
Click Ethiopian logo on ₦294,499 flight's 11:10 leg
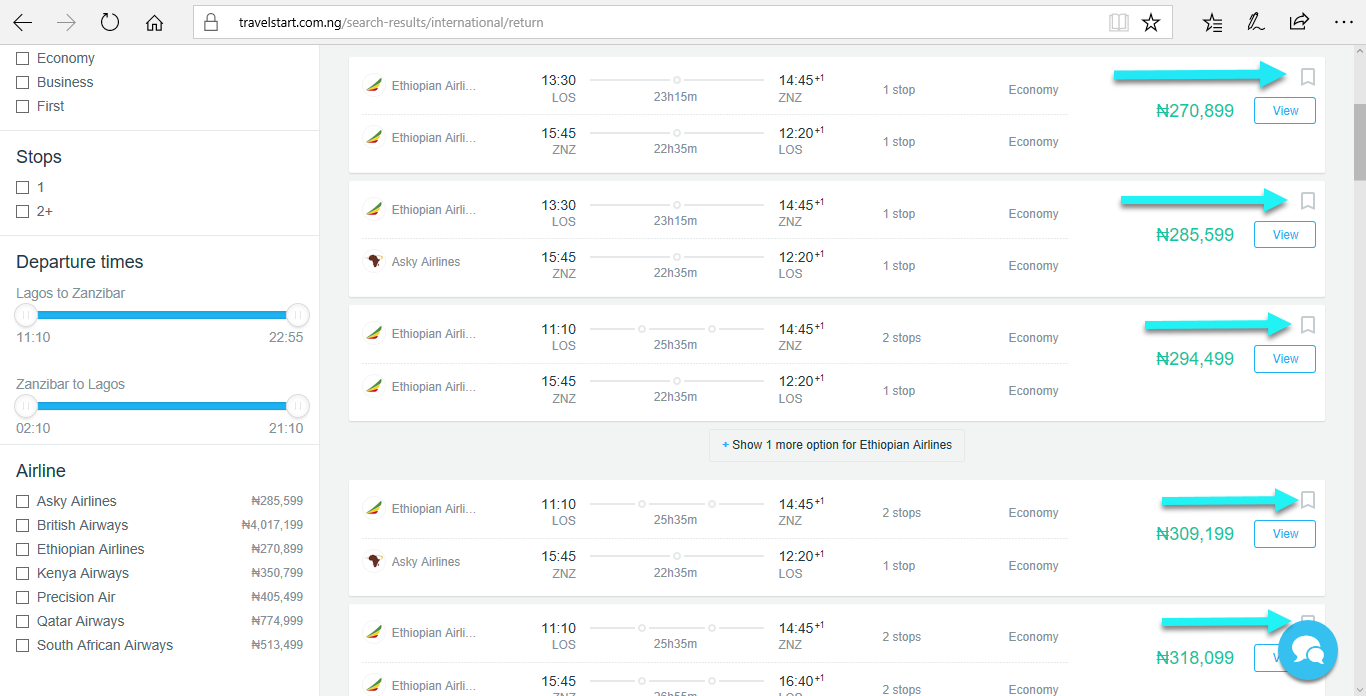click(x=374, y=334)
